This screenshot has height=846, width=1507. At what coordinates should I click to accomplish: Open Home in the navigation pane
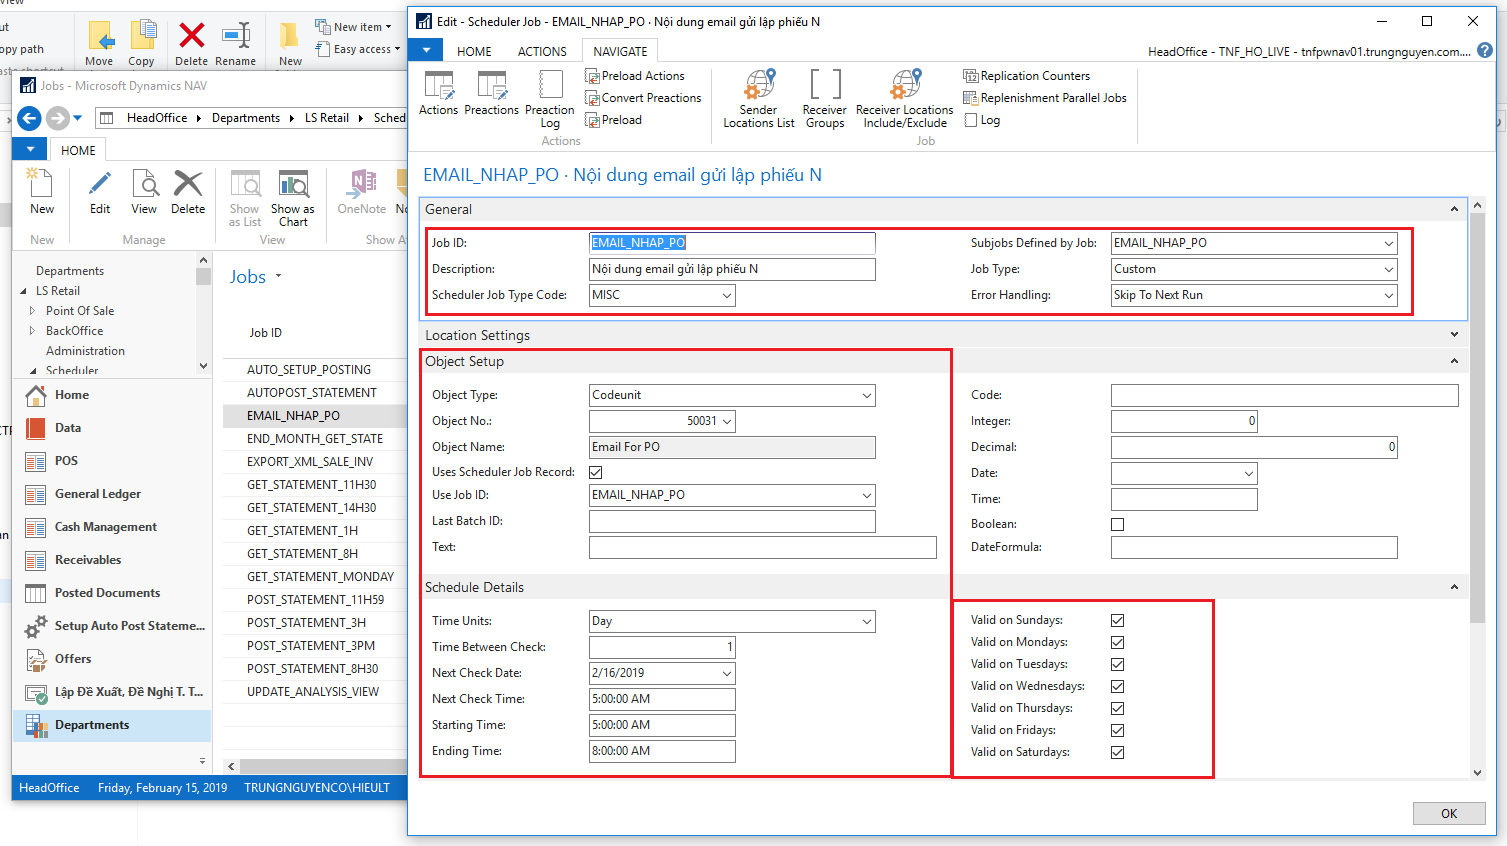coord(112,395)
